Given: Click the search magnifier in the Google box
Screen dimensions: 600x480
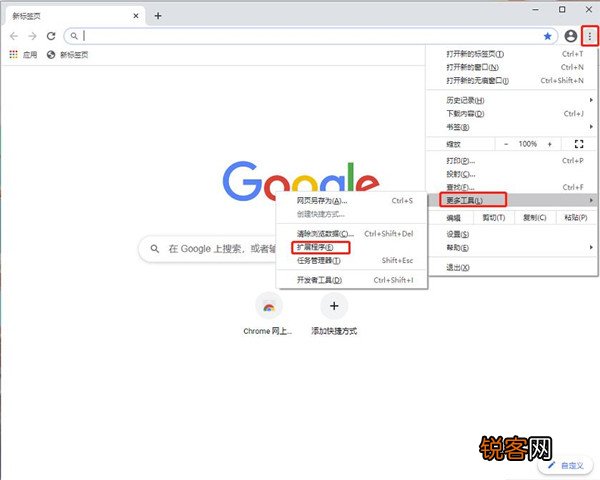Looking at the screenshot, I should [x=155, y=249].
